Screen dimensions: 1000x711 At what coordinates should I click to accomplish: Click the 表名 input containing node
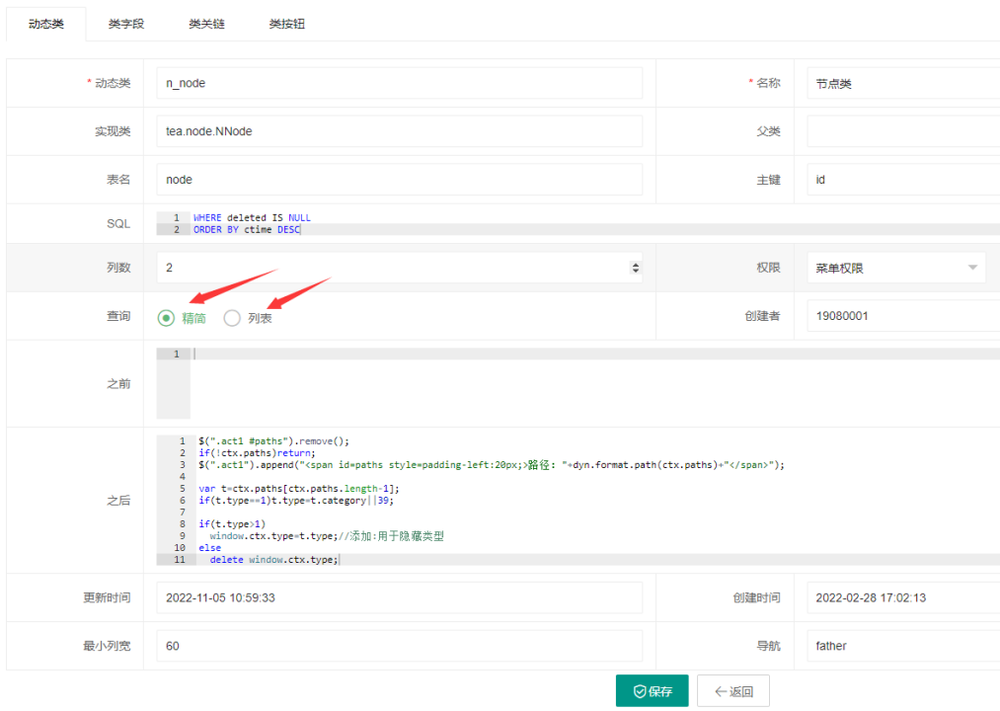tap(399, 180)
